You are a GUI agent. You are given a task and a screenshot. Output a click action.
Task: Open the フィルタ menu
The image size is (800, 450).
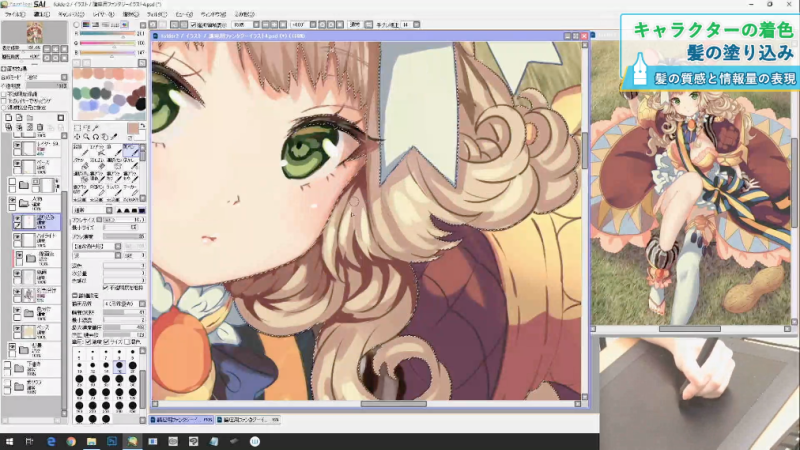pos(157,14)
